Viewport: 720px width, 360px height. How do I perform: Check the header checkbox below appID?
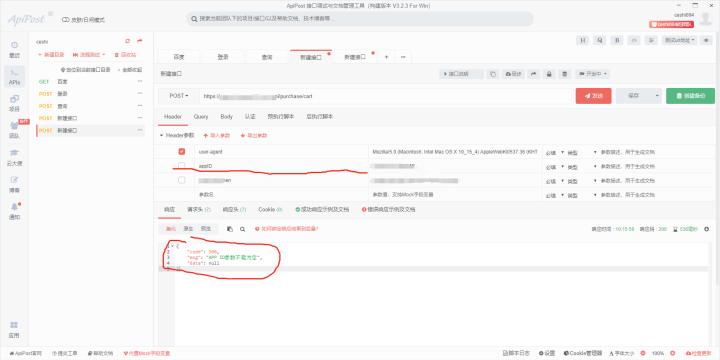[182, 180]
